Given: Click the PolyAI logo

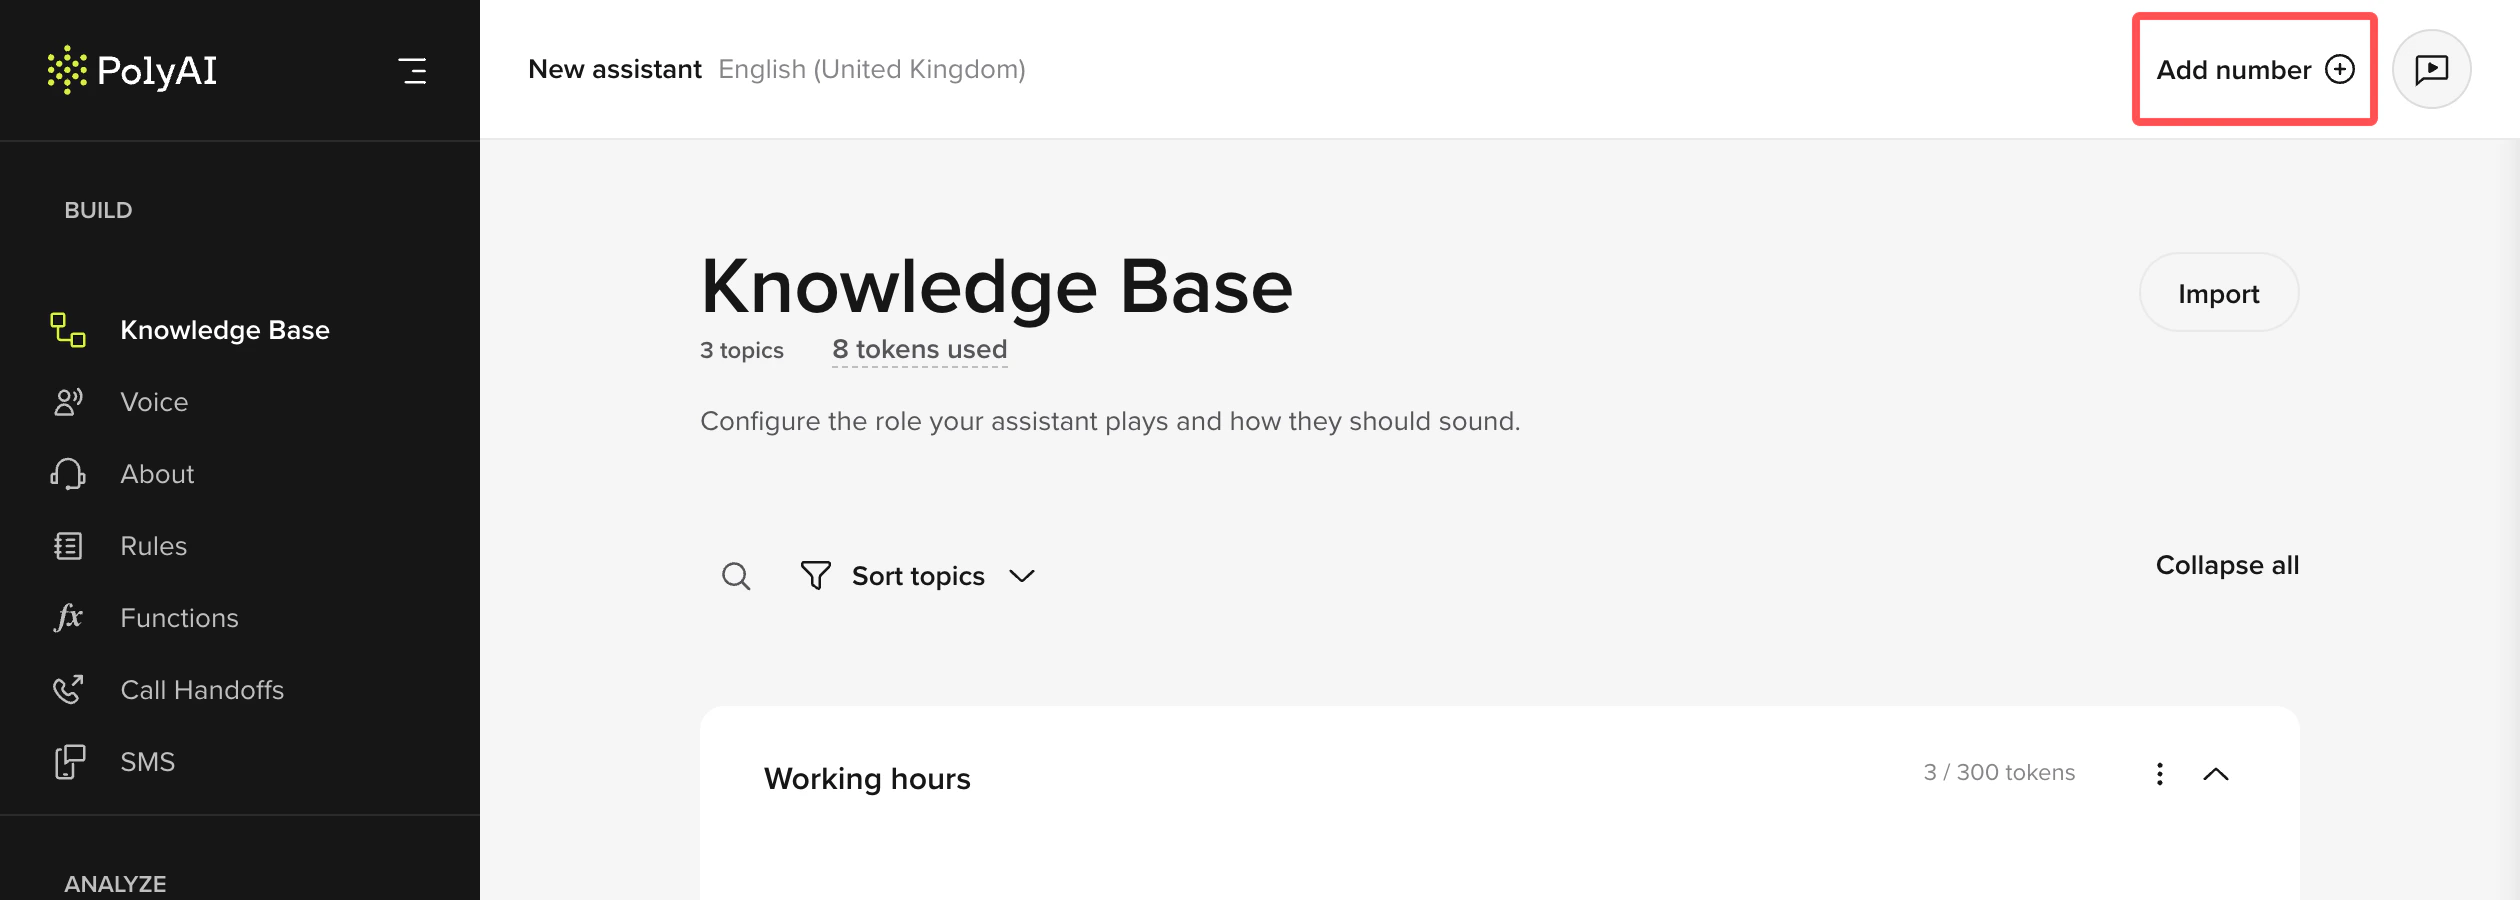Looking at the screenshot, I should tap(132, 70).
